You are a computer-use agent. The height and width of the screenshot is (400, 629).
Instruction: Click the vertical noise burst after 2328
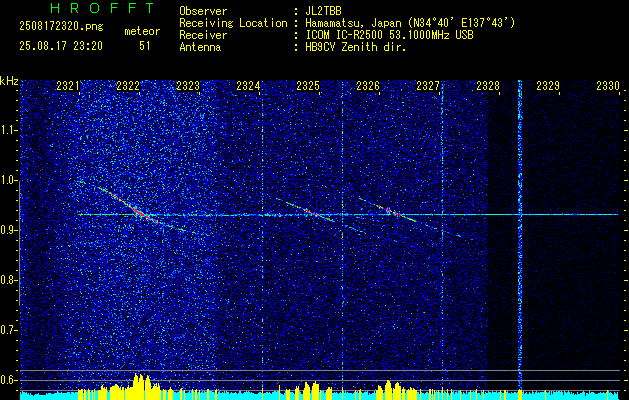click(520, 236)
